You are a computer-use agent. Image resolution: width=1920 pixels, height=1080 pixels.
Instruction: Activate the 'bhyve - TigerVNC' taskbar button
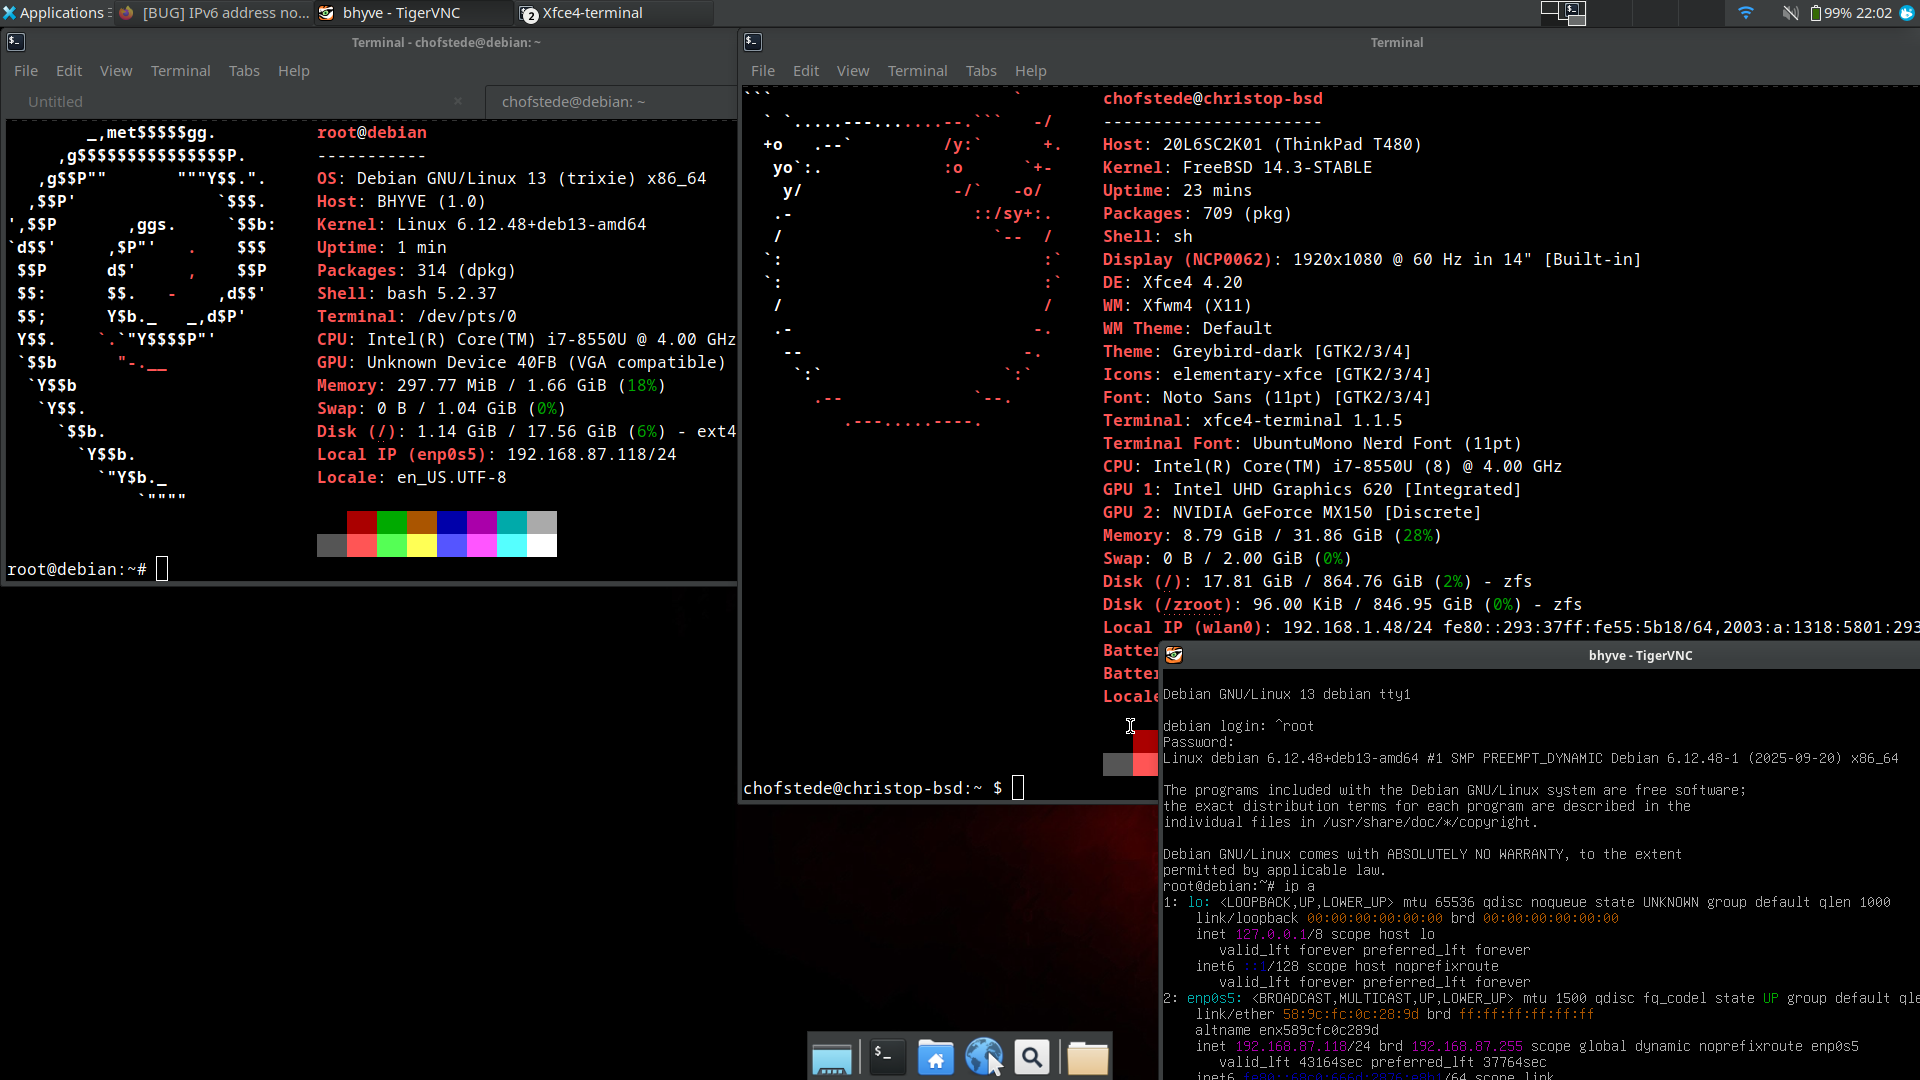pos(415,13)
